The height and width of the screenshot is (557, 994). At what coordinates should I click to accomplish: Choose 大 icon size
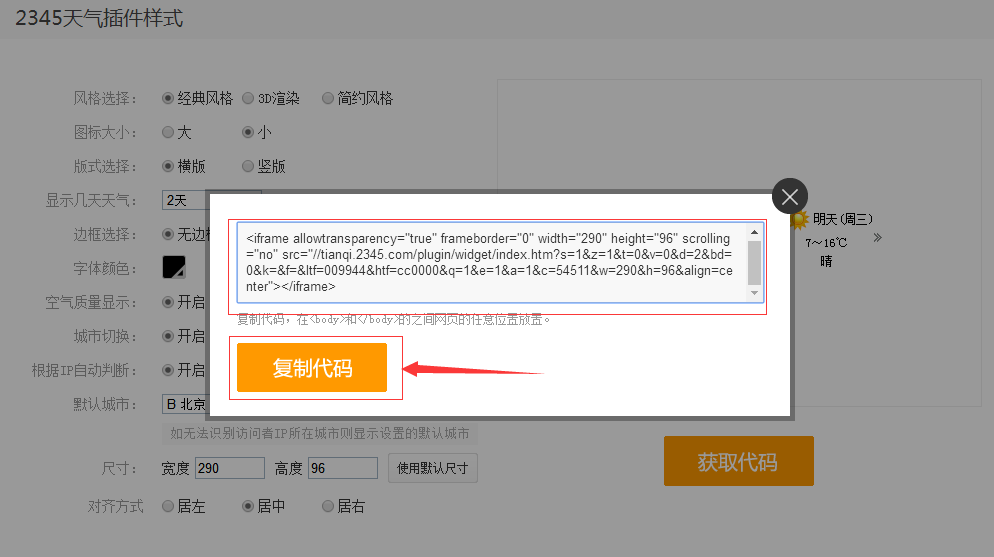tap(168, 132)
